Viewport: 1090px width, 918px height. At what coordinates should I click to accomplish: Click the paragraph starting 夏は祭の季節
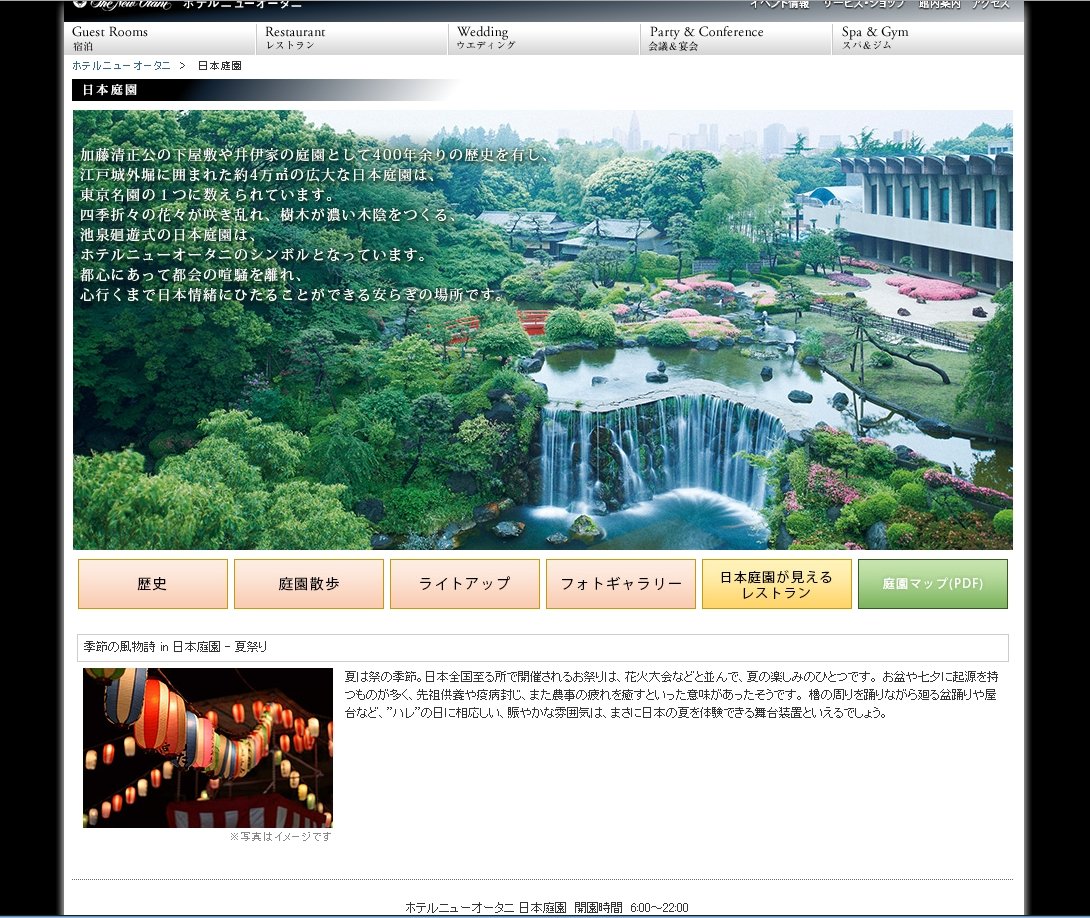pyautogui.click(x=672, y=694)
